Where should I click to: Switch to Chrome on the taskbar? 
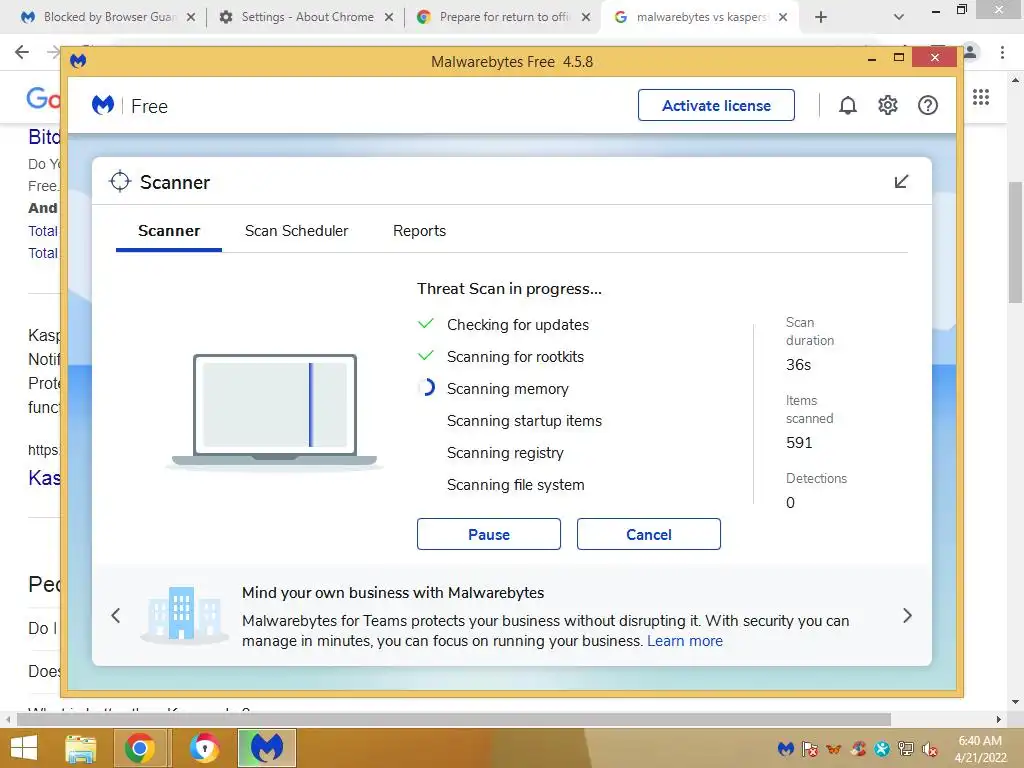(140, 748)
